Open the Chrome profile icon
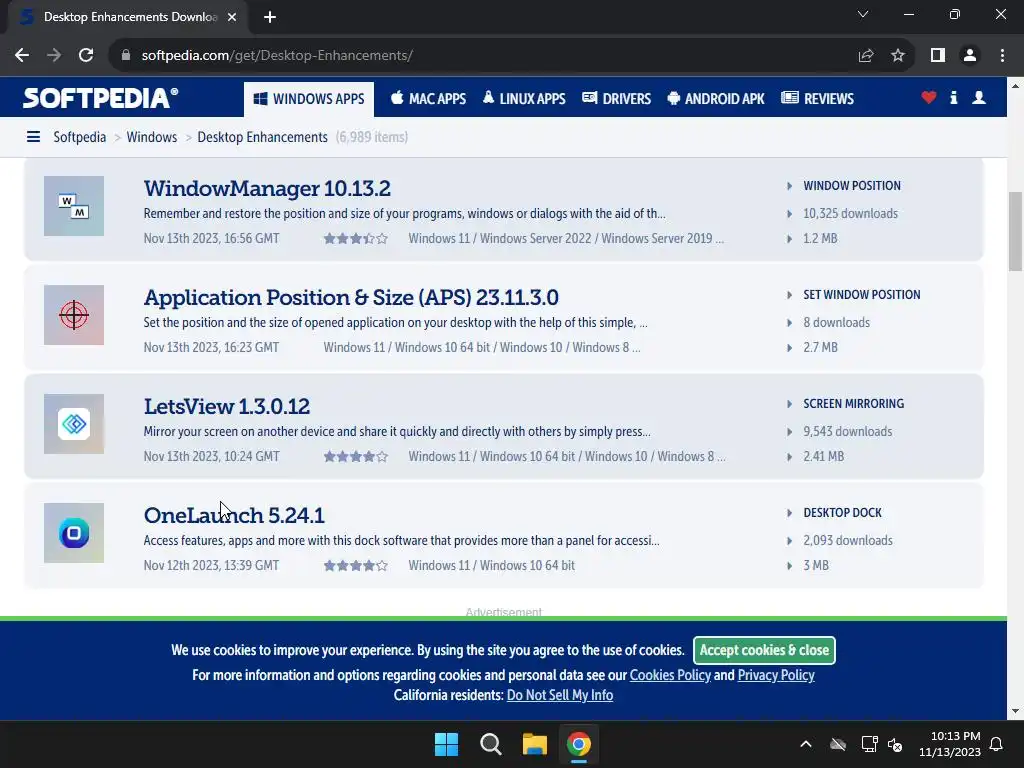This screenshot has width=1024, height=768. 970,56
